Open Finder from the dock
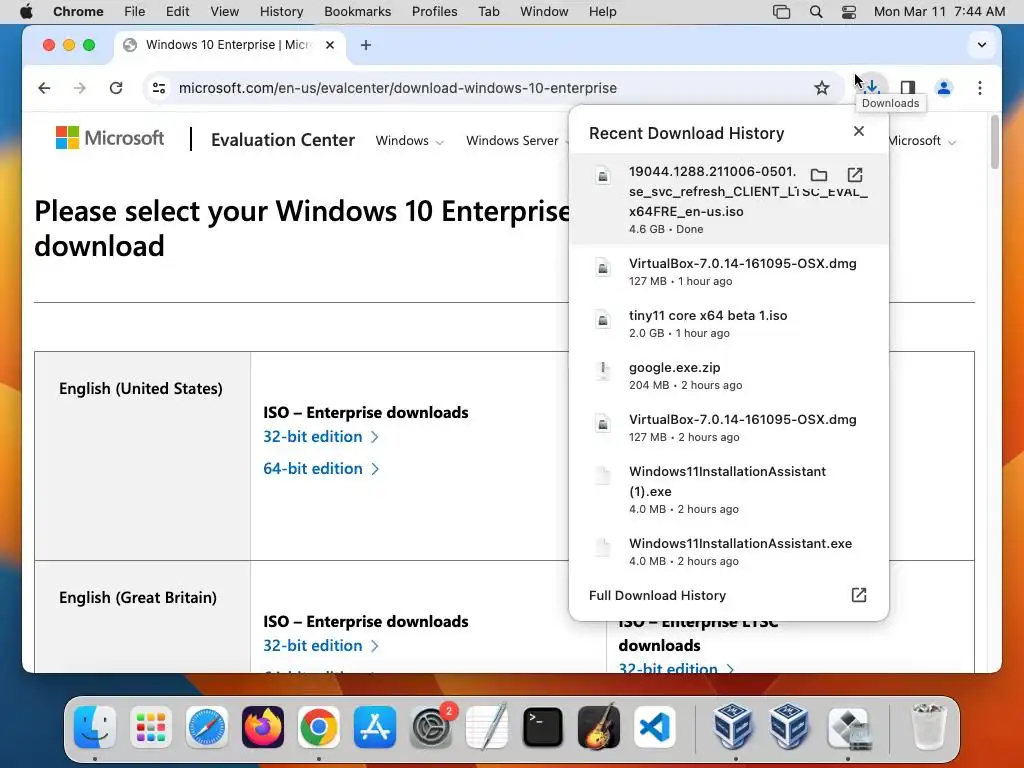Screen dimensions: 1024x768 click(x=95, y=727)
